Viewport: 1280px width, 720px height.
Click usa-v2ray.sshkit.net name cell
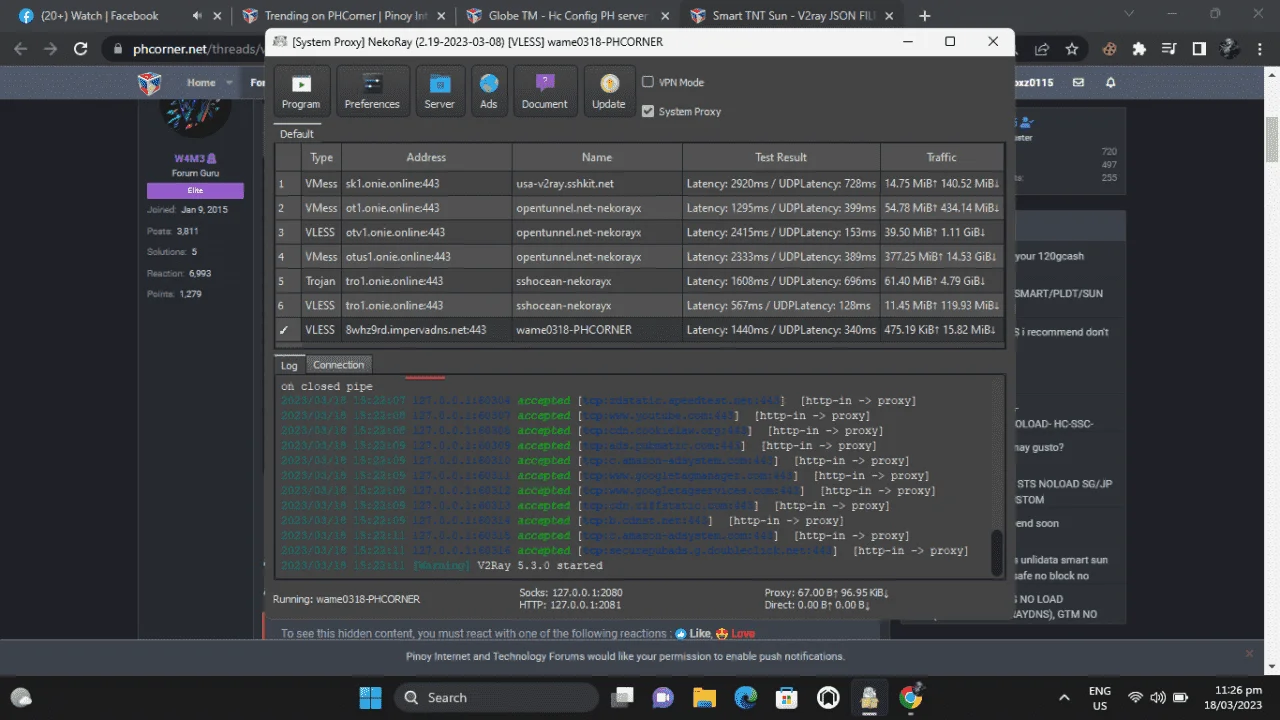pyautogui.click(x=597, y=184)
